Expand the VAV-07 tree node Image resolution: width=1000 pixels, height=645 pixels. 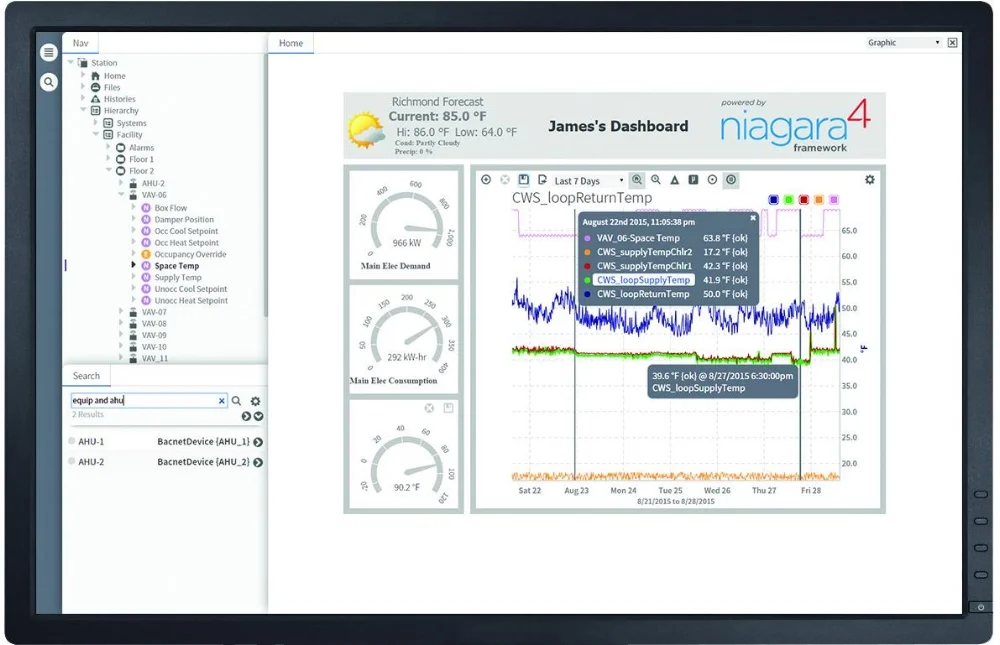click(121, 311)
